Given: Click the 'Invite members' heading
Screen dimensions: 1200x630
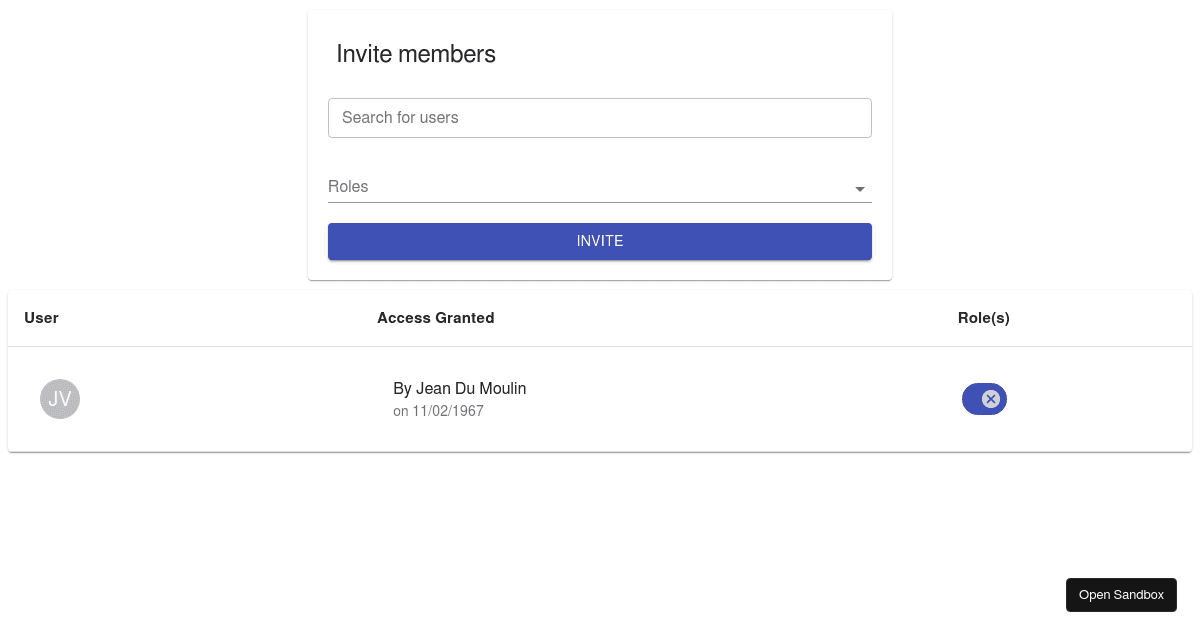Looking at the screenshot, I should coord(416,54).
